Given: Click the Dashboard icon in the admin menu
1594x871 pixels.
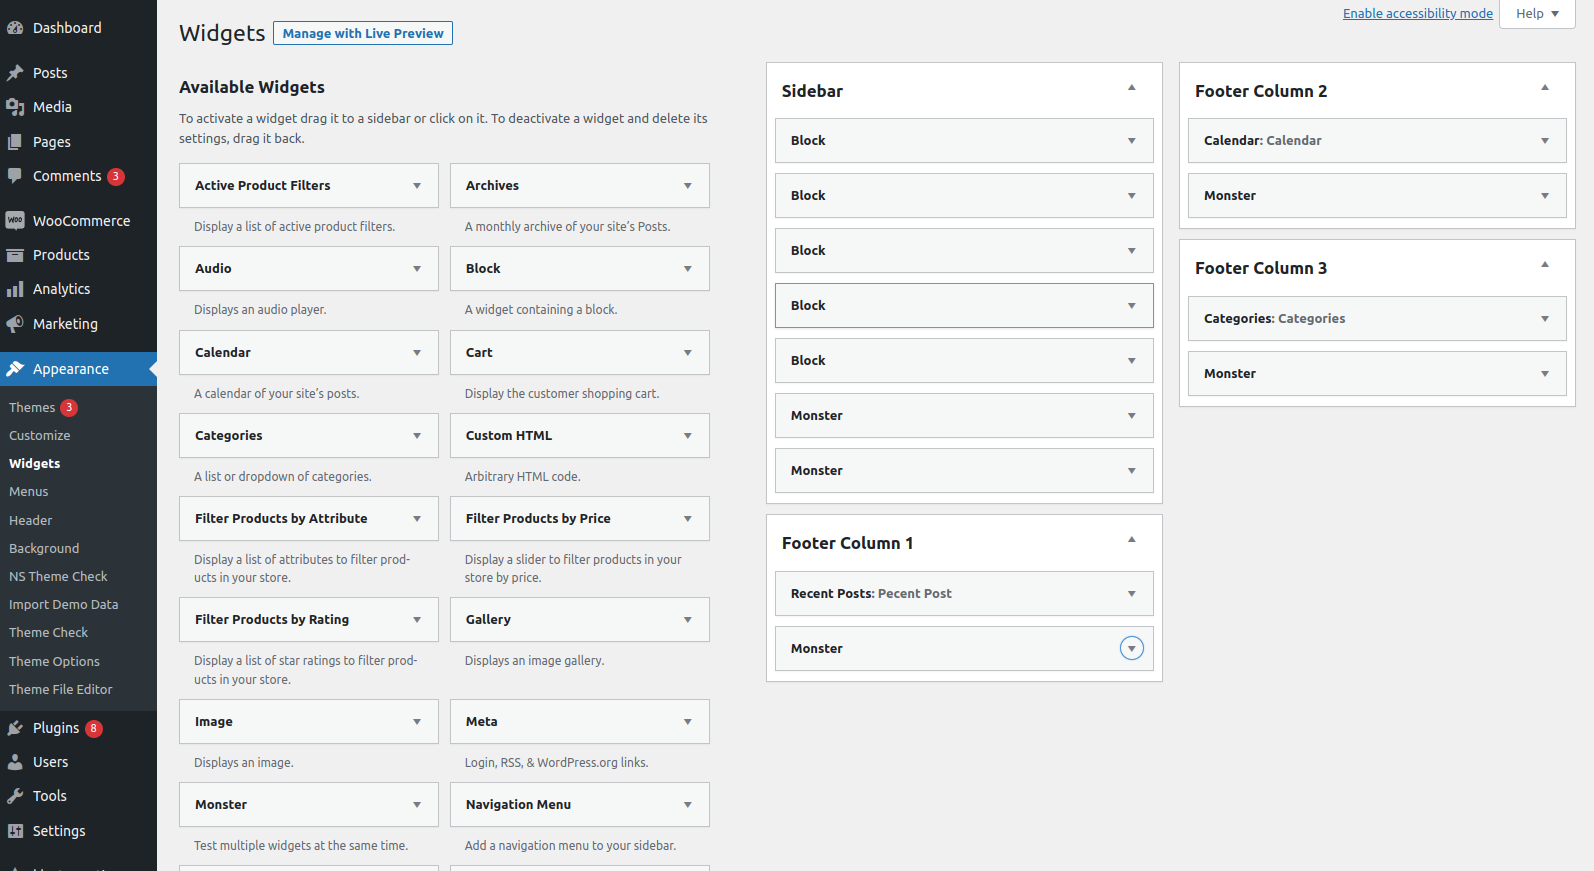Looking at the screenshot, I should (15, 28).
